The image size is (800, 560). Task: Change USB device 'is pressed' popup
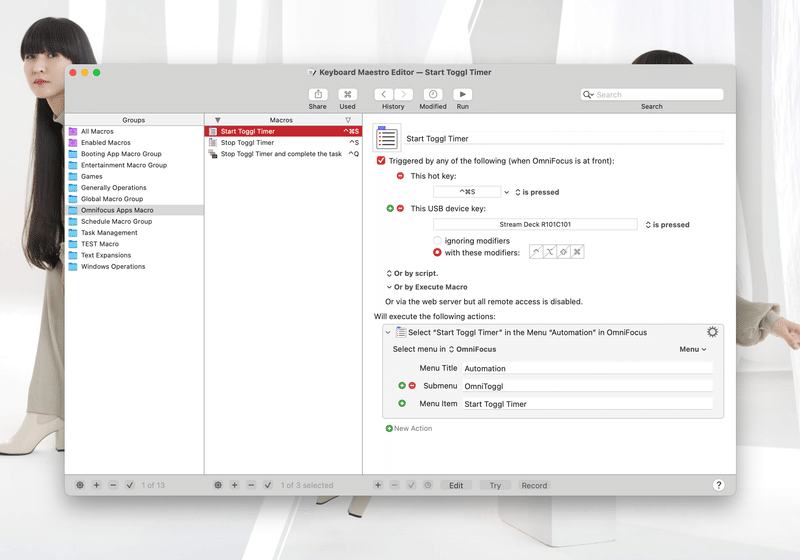pyautogui.click(x=667, y=225)
